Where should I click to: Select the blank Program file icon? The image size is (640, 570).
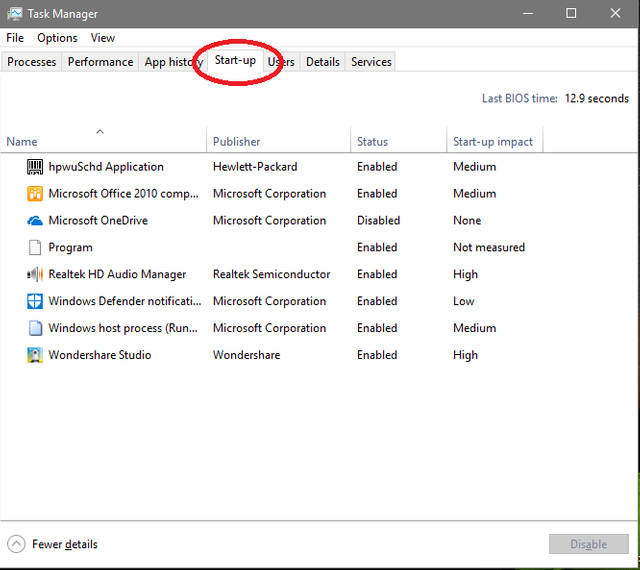34,248
